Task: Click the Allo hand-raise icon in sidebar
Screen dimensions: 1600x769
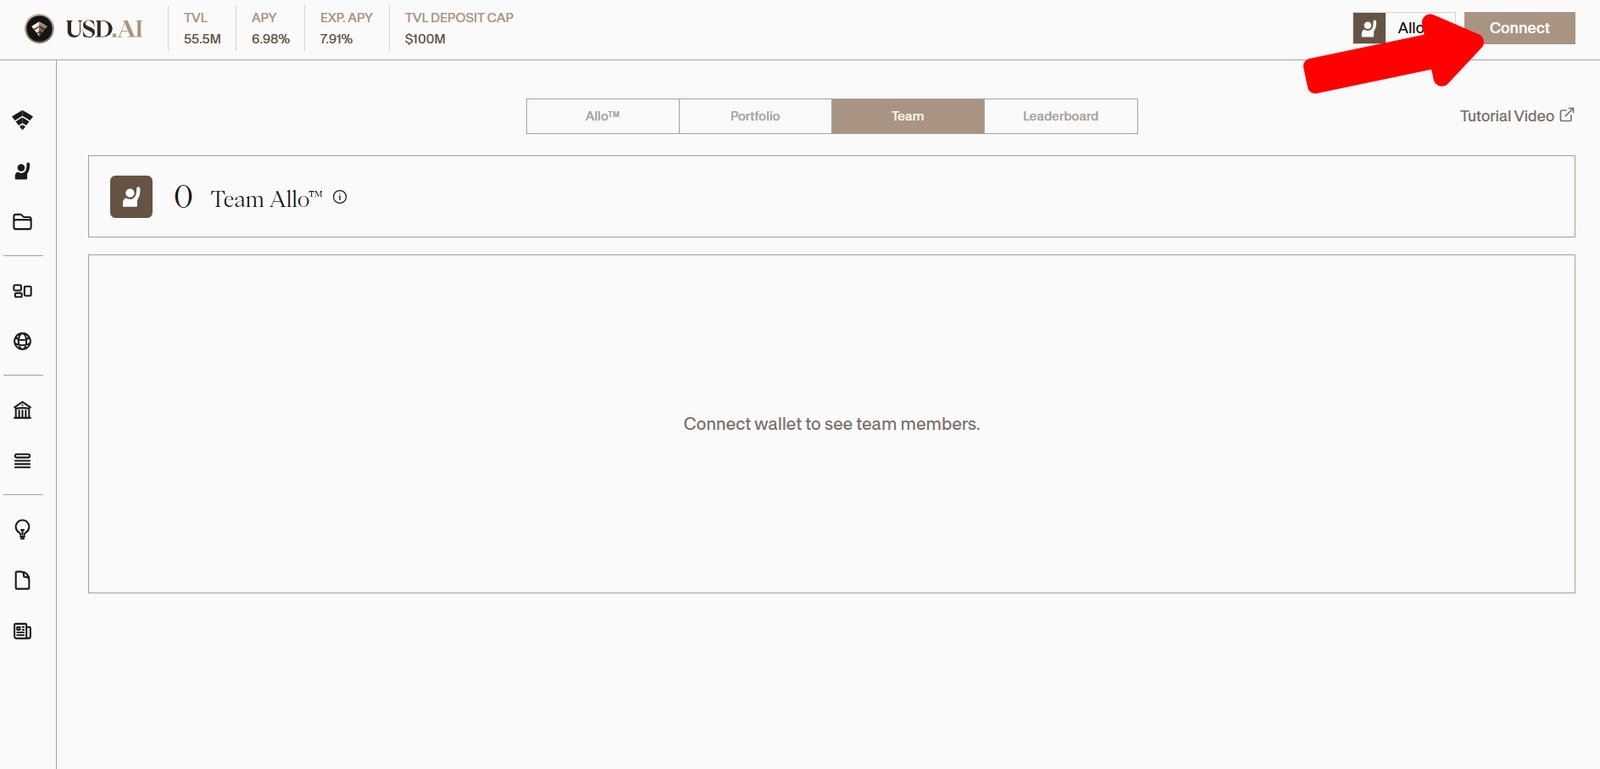Action: (x=22, y=171)
